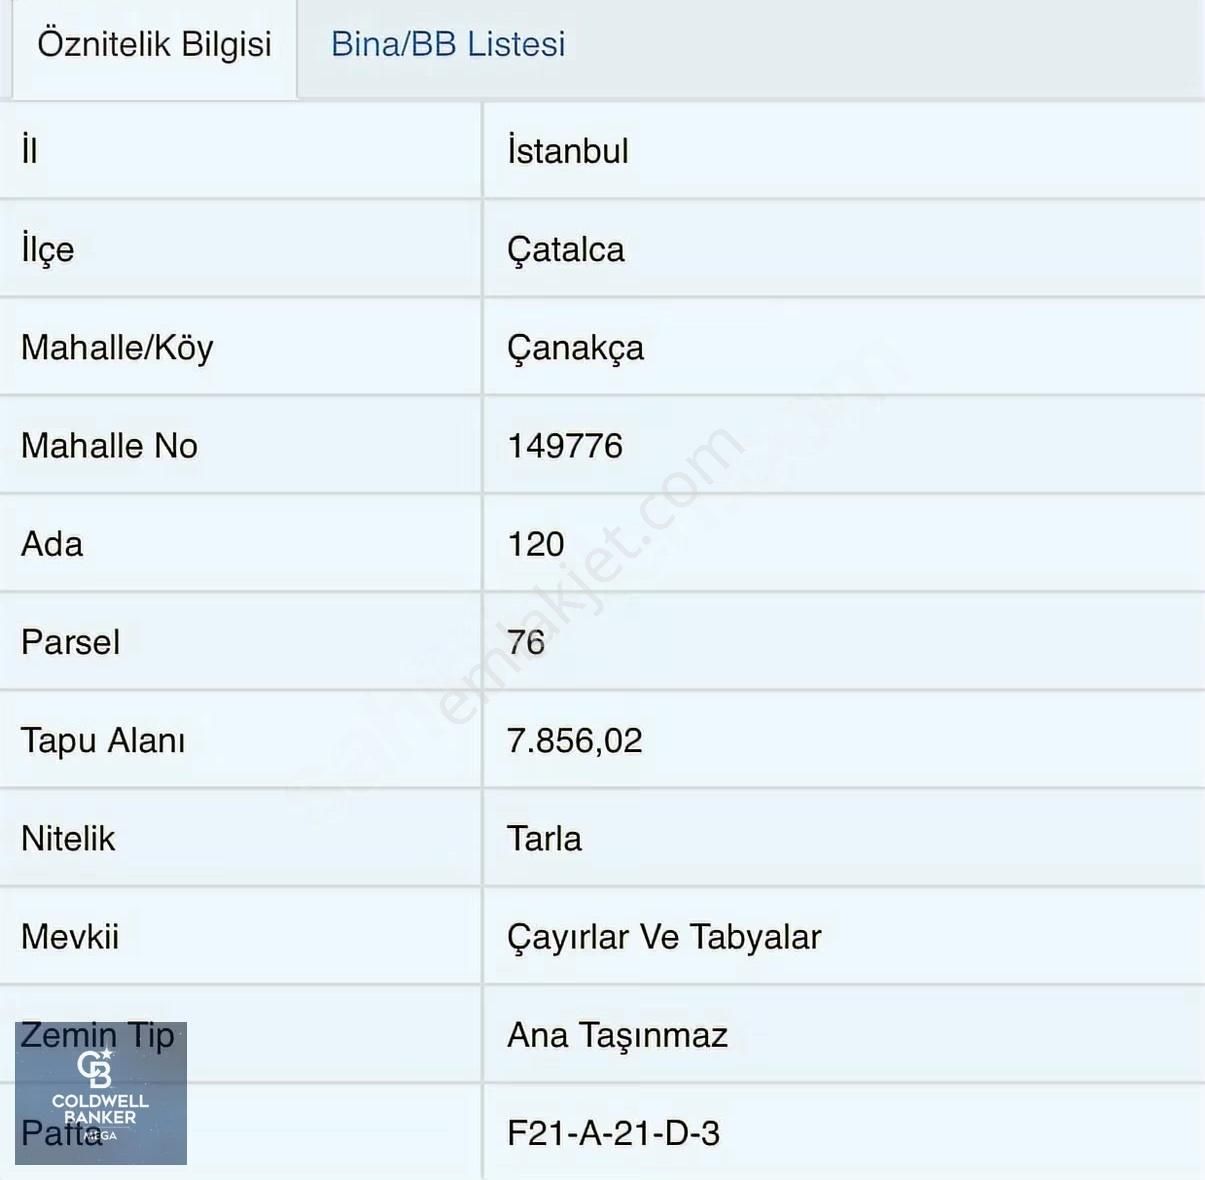The width and height of the screenshot is (1205, 1180).
Task: Select the Ada value 120
Action: 534,544
